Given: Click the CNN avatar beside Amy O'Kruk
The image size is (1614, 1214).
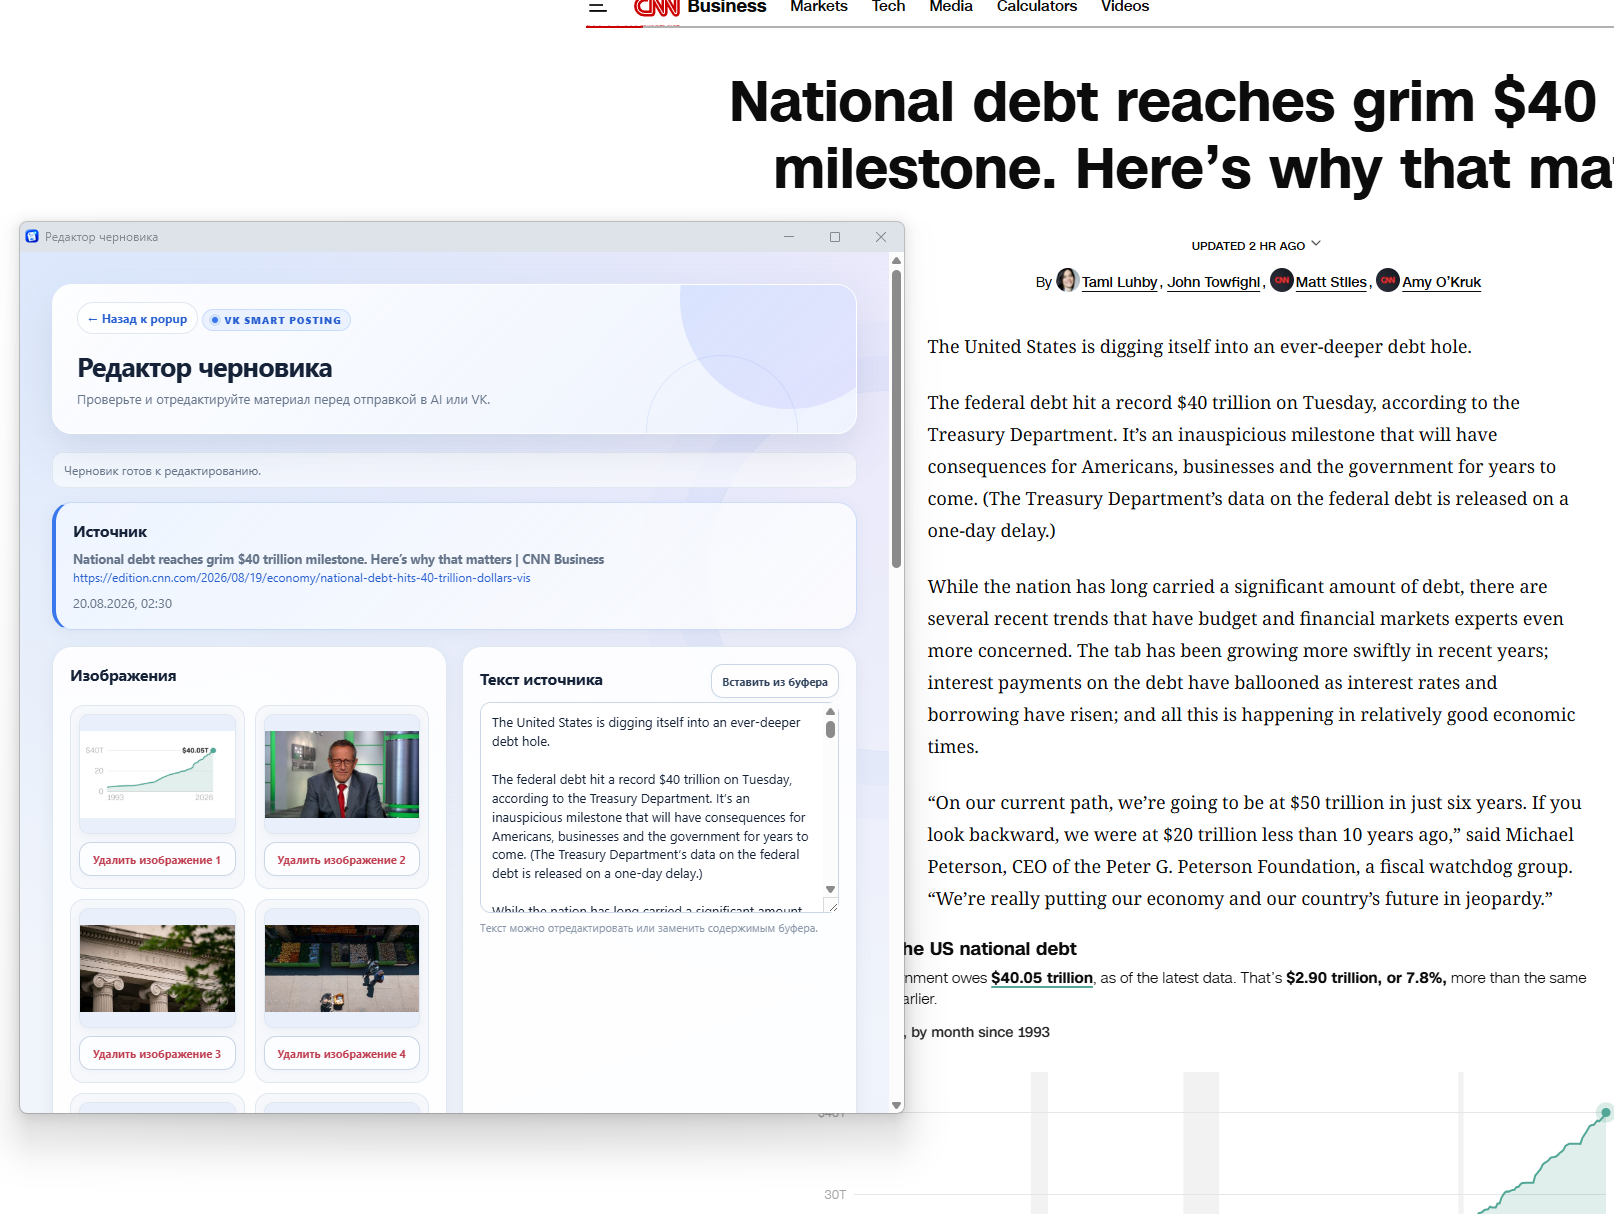Looking at the screenshot, I should click(x=1388, y=280).
